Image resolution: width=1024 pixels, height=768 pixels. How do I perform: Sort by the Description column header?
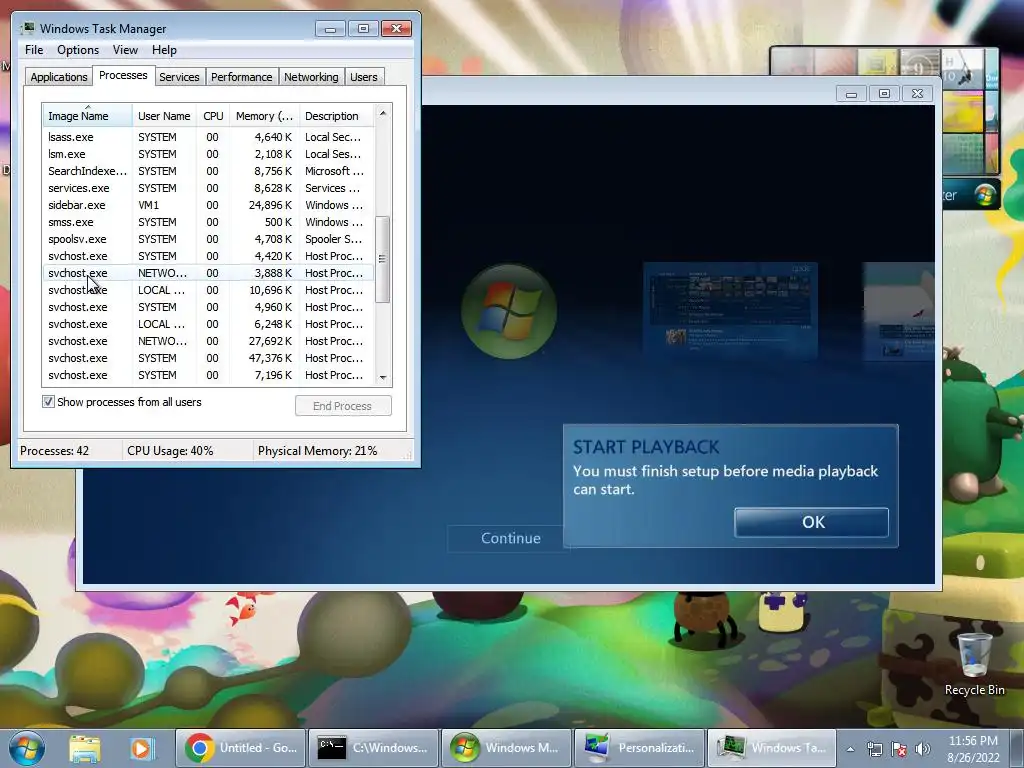336,116
